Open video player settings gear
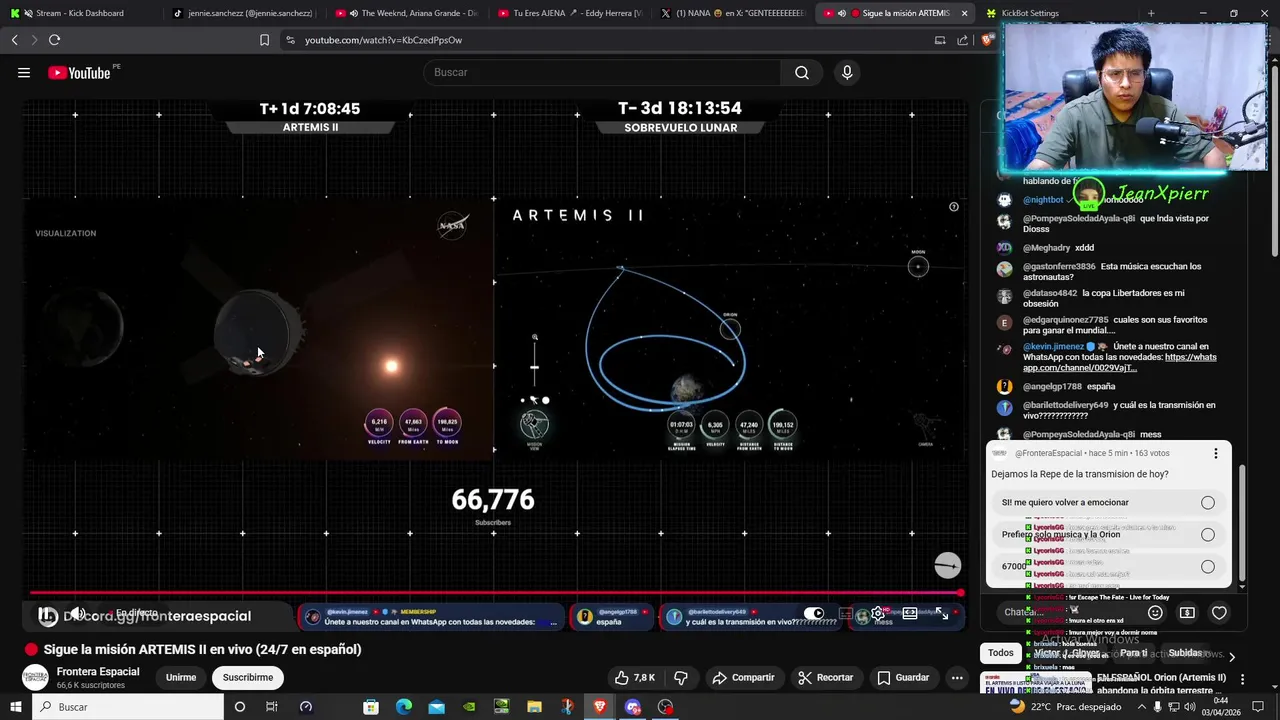The image size is (1280, 720). point(877,614)
